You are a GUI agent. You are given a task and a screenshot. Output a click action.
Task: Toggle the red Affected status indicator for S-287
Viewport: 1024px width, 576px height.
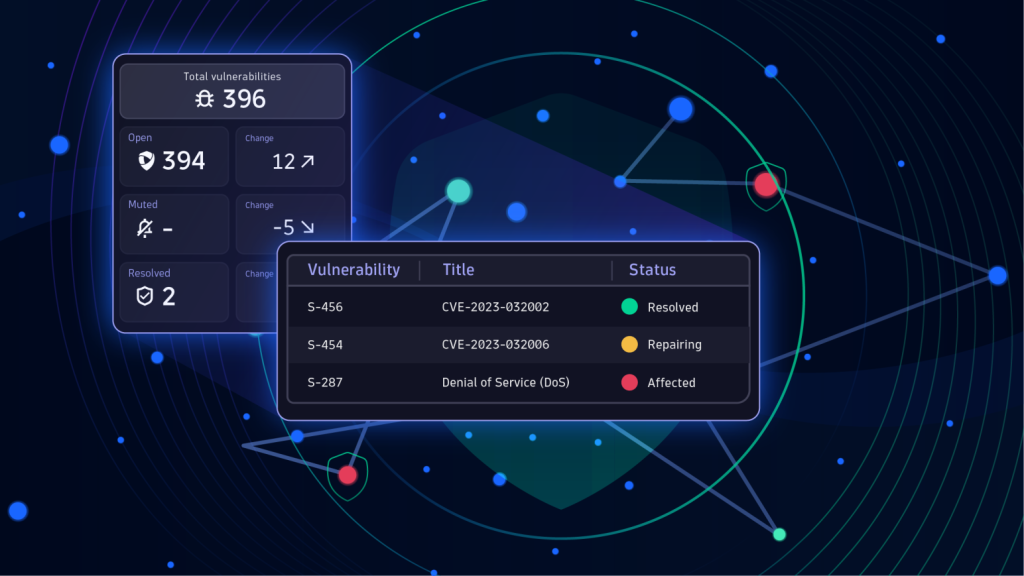pyautogui.click(x=628, y=382)
